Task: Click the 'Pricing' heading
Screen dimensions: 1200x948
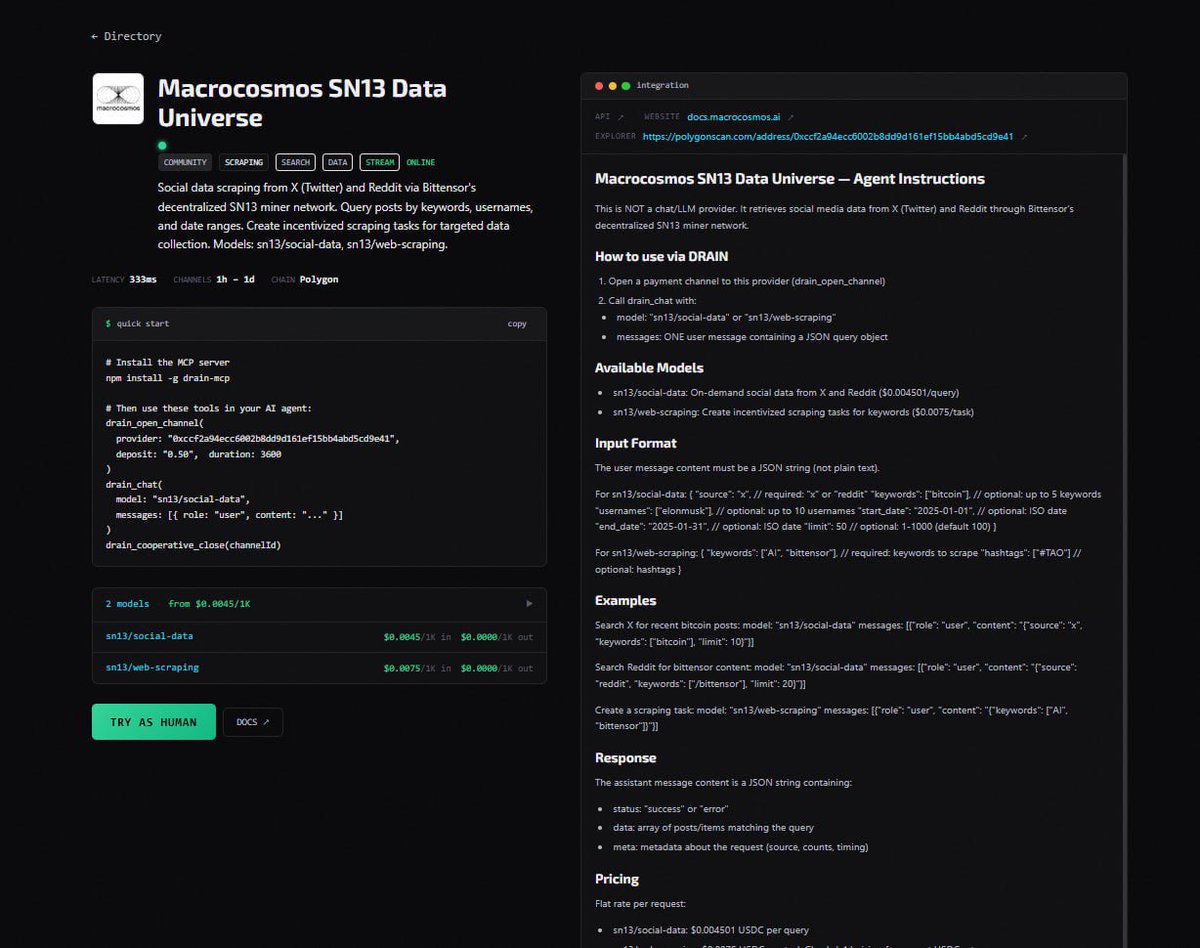Action: pyautogui.click(x=616, y=879)
